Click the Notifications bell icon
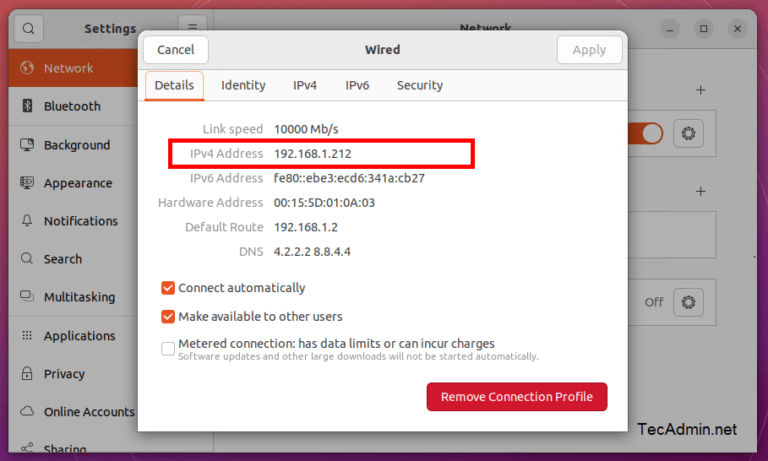Screen dimensions: 768x461 (27, 221)
